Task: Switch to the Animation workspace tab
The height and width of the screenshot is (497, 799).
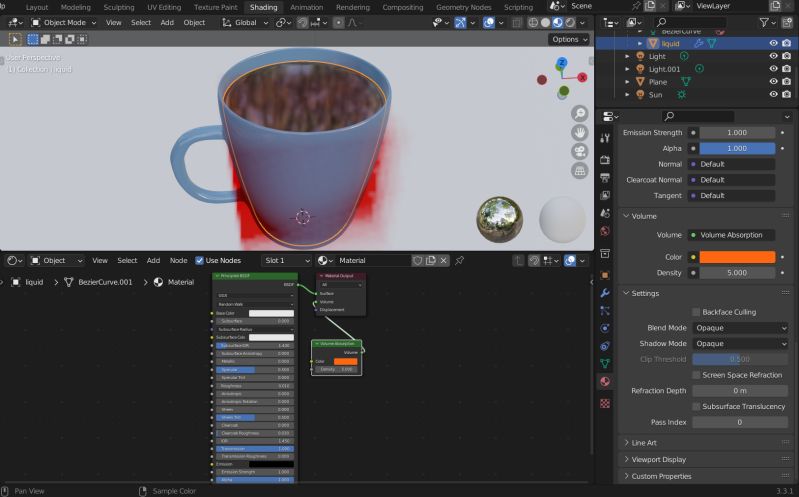Action: (x=306, y=7)
